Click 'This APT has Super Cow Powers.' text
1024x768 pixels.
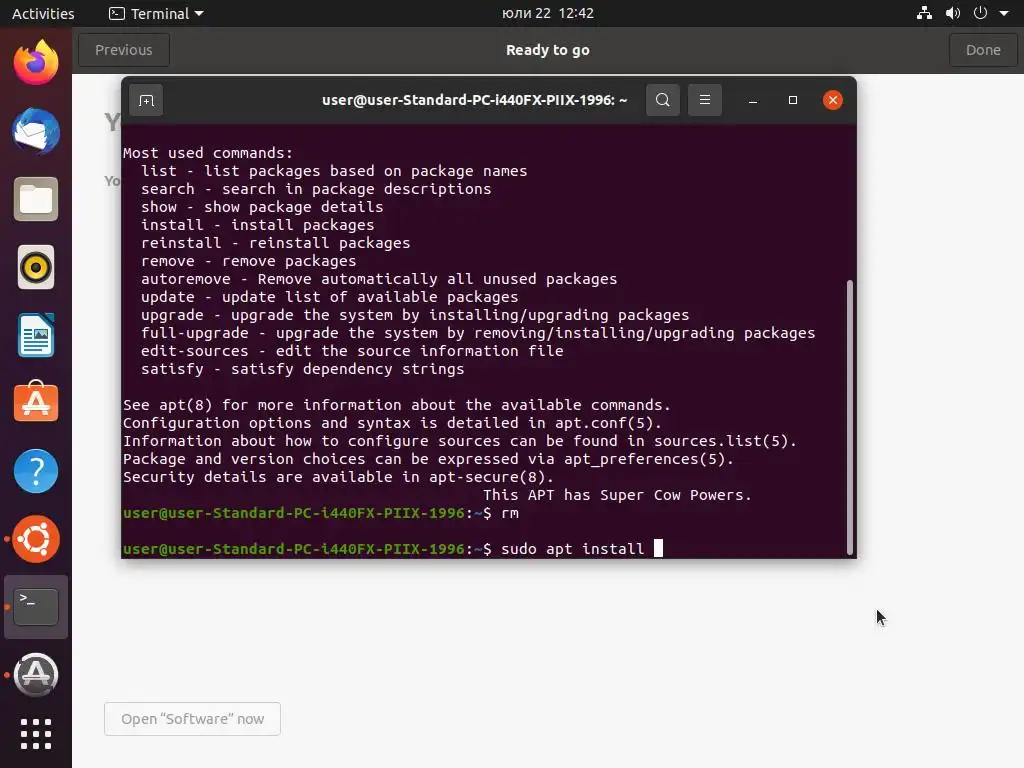point(617,495)
